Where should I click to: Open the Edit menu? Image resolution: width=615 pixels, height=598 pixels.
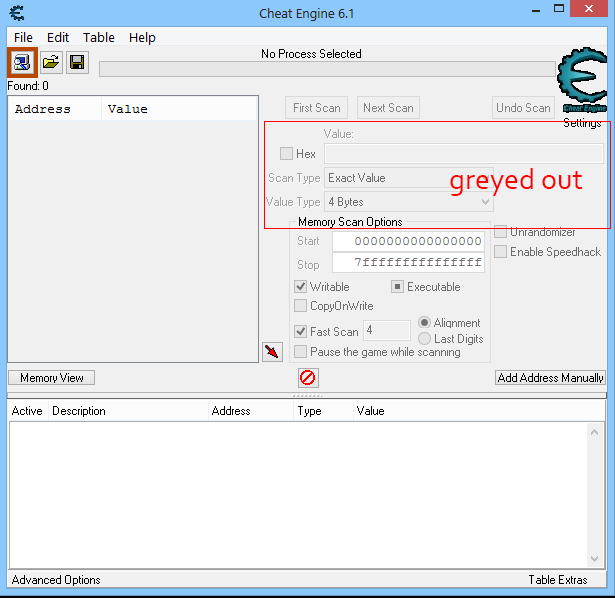(x=58, y=38)
